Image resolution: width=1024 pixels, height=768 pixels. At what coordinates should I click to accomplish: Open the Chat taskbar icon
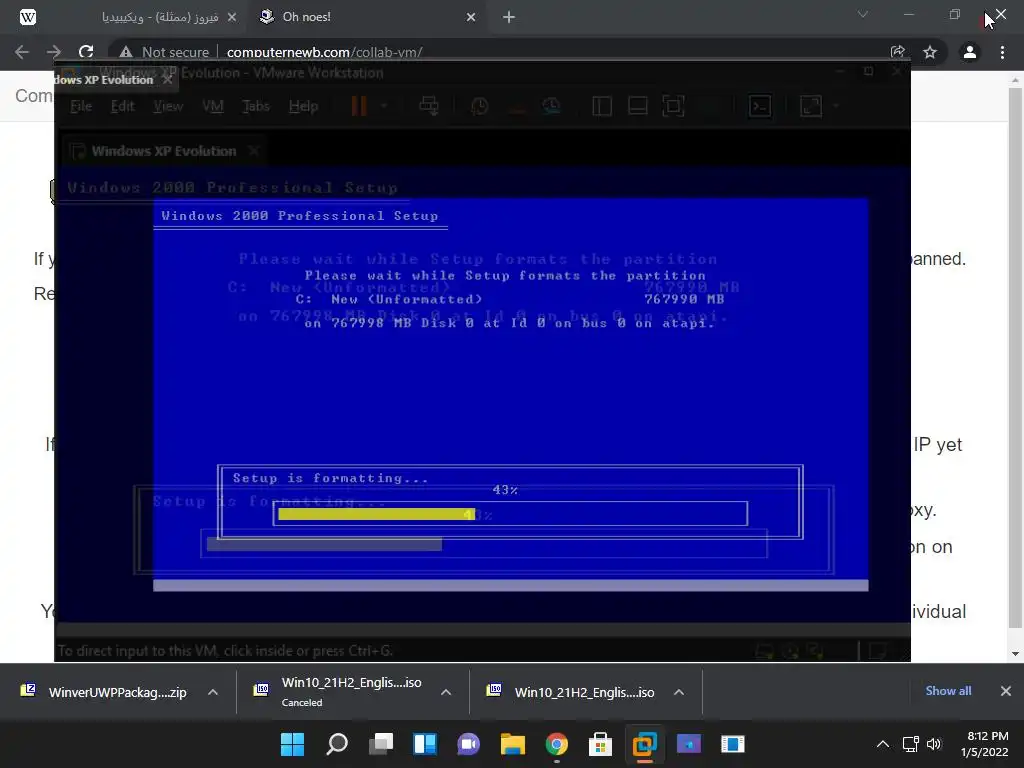[x=468, y=744]
